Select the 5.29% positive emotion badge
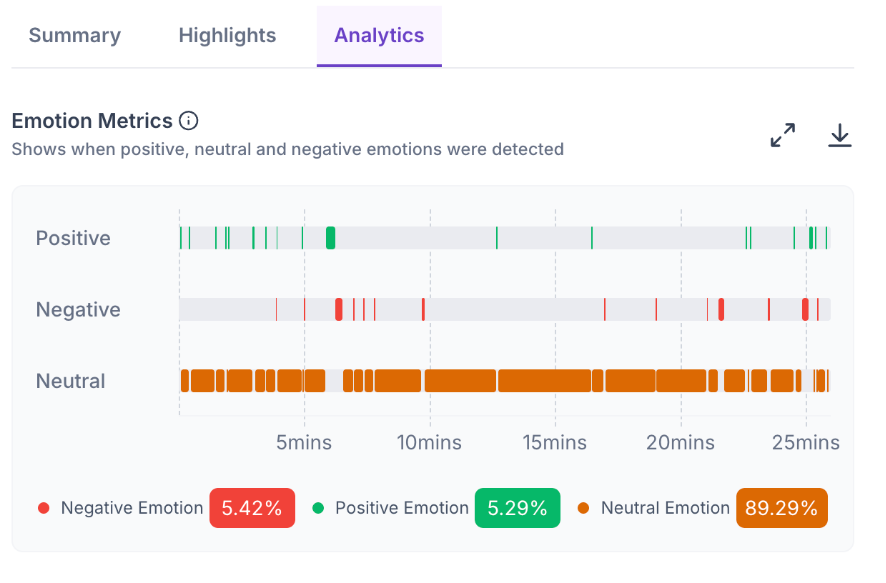Image resolution: width=886 pixels, height=583 pixels. click(x=518, y=508)
